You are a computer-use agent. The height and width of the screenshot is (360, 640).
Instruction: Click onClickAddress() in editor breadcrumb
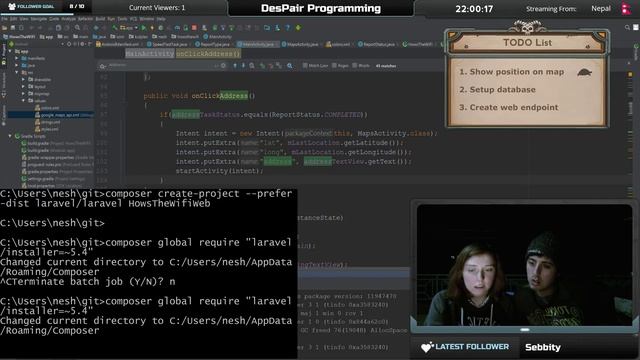tap(208, 53)
